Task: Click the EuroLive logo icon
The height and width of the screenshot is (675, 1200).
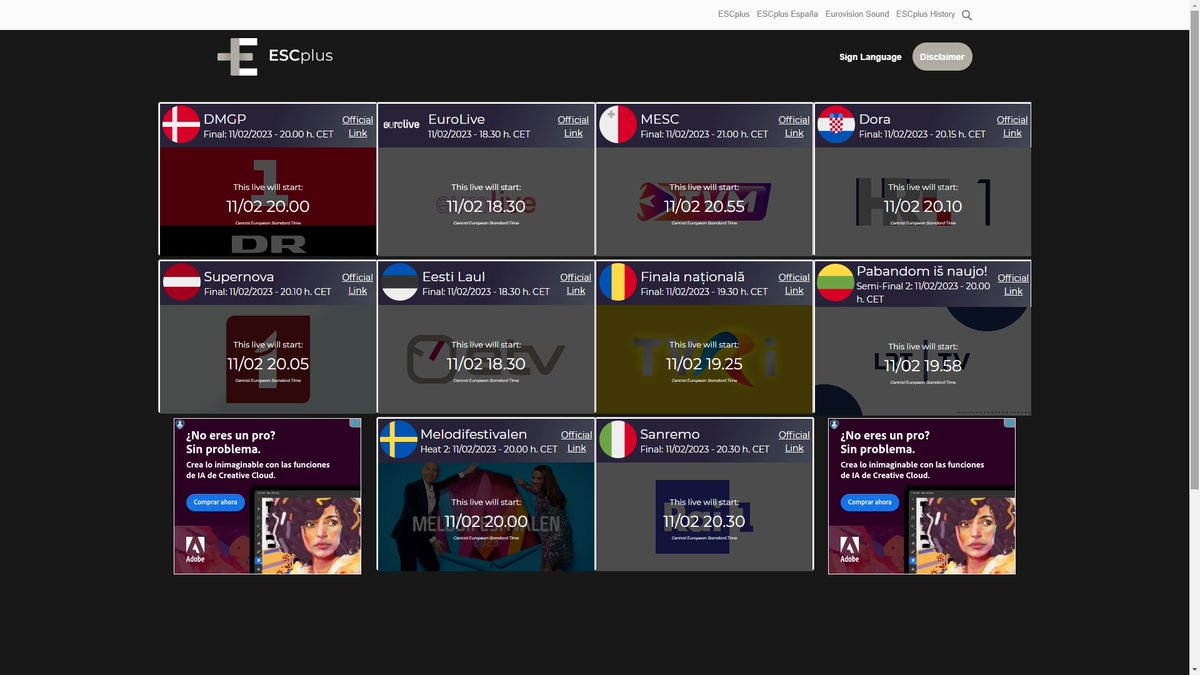Action: click(400, 125)
